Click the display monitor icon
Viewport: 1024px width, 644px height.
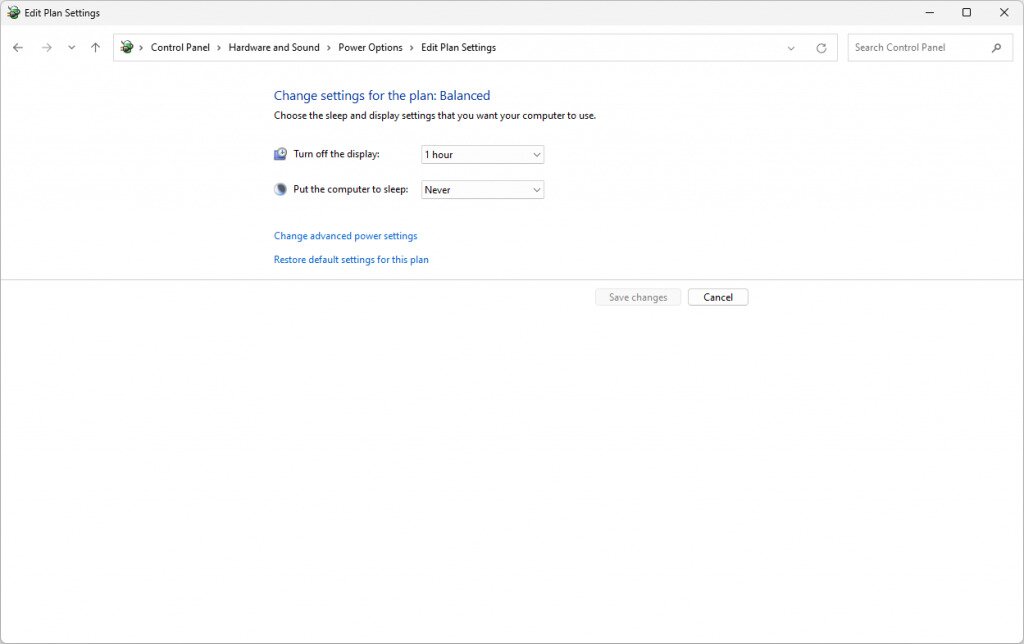[280, 153]
